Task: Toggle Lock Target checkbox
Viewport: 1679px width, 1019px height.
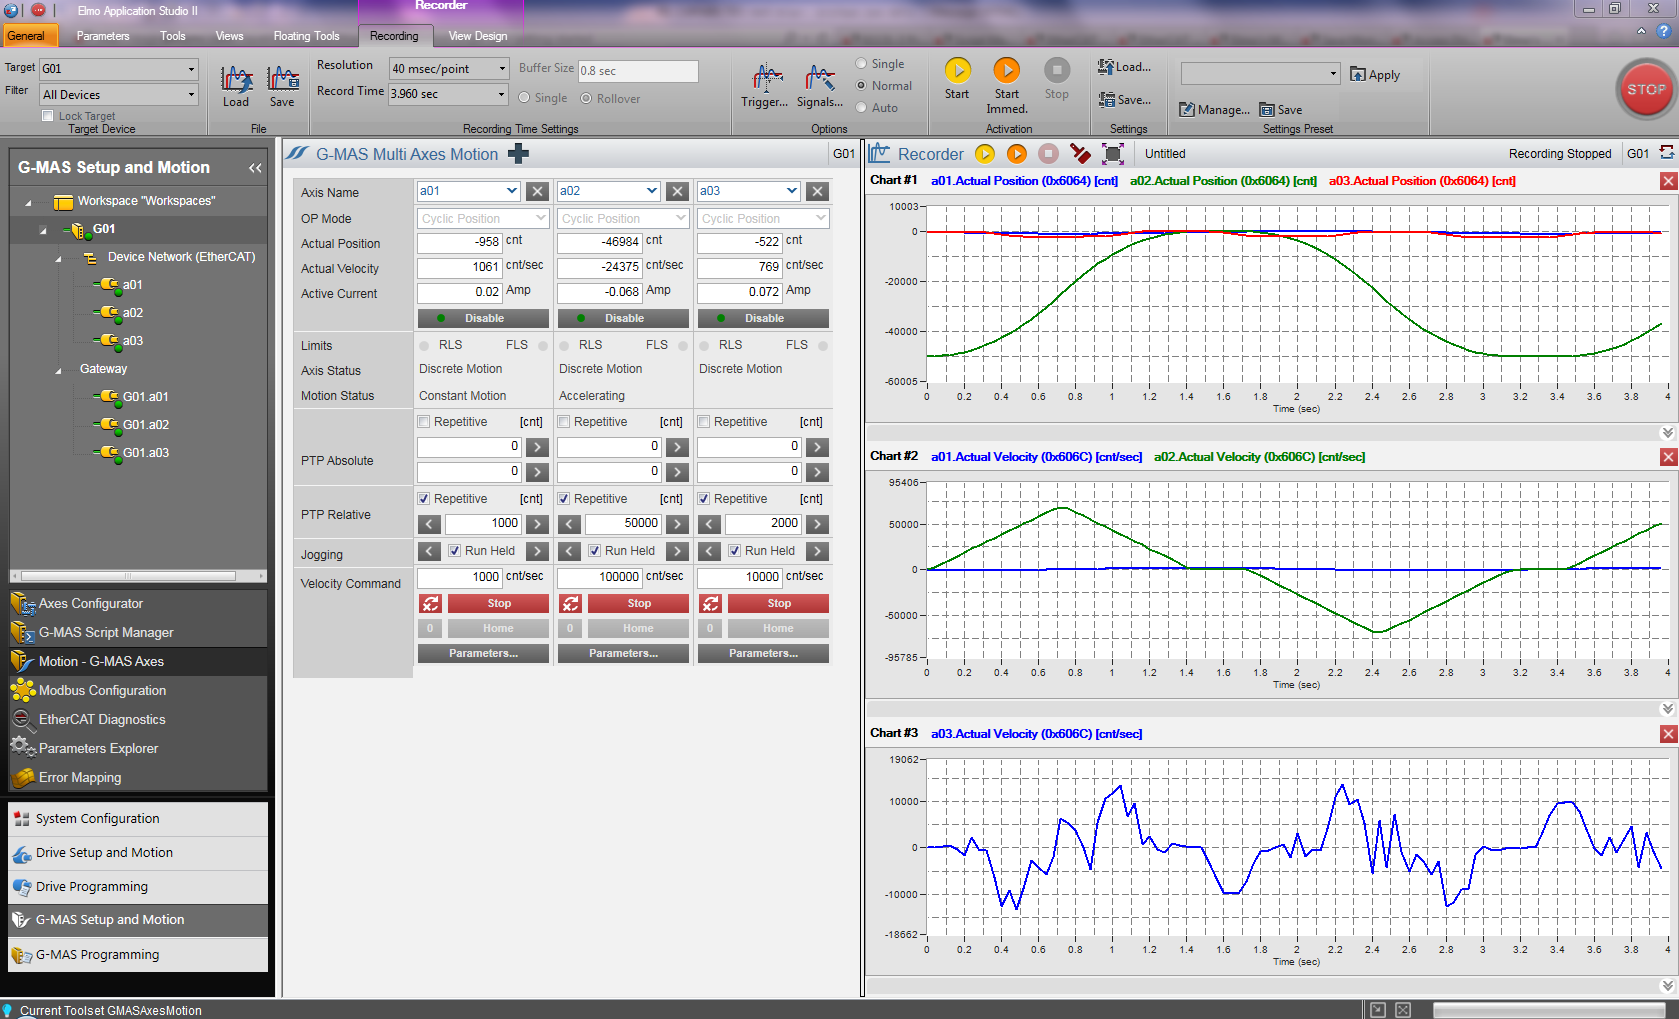Action: [x=47, y=116]
